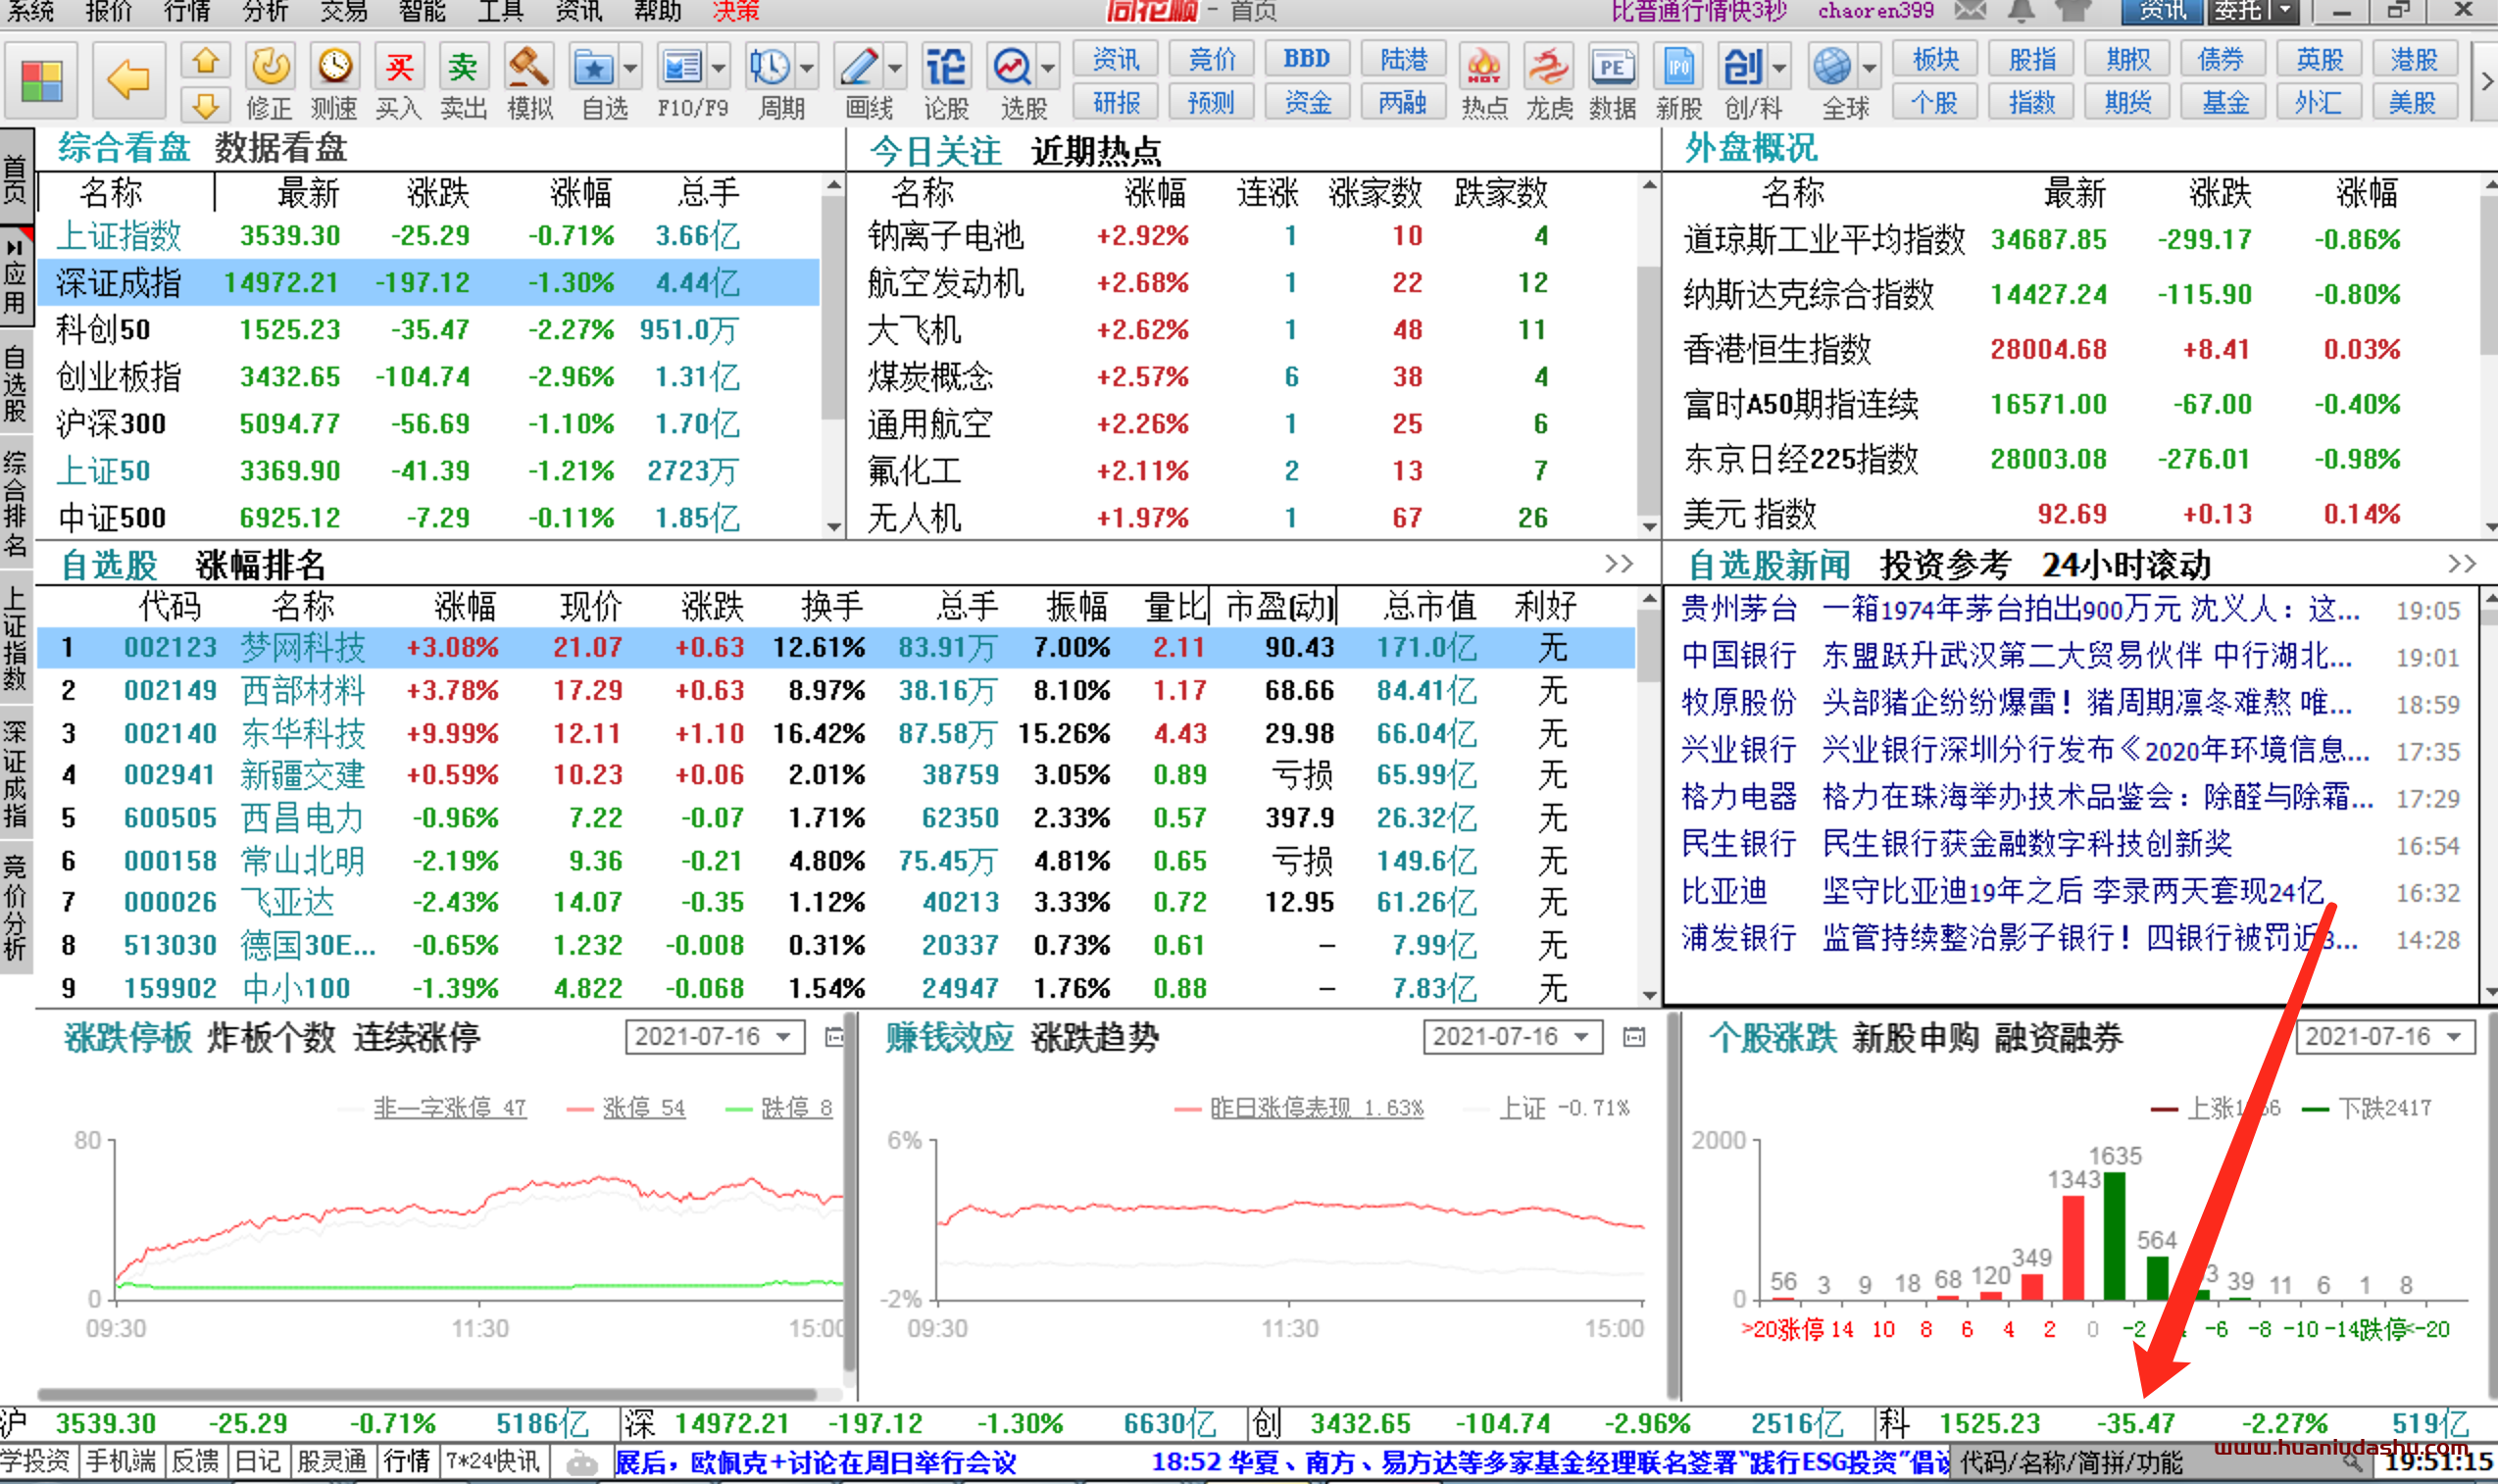
Task: Open the 新股 IPO icon
Action: tap(1678, 68)
